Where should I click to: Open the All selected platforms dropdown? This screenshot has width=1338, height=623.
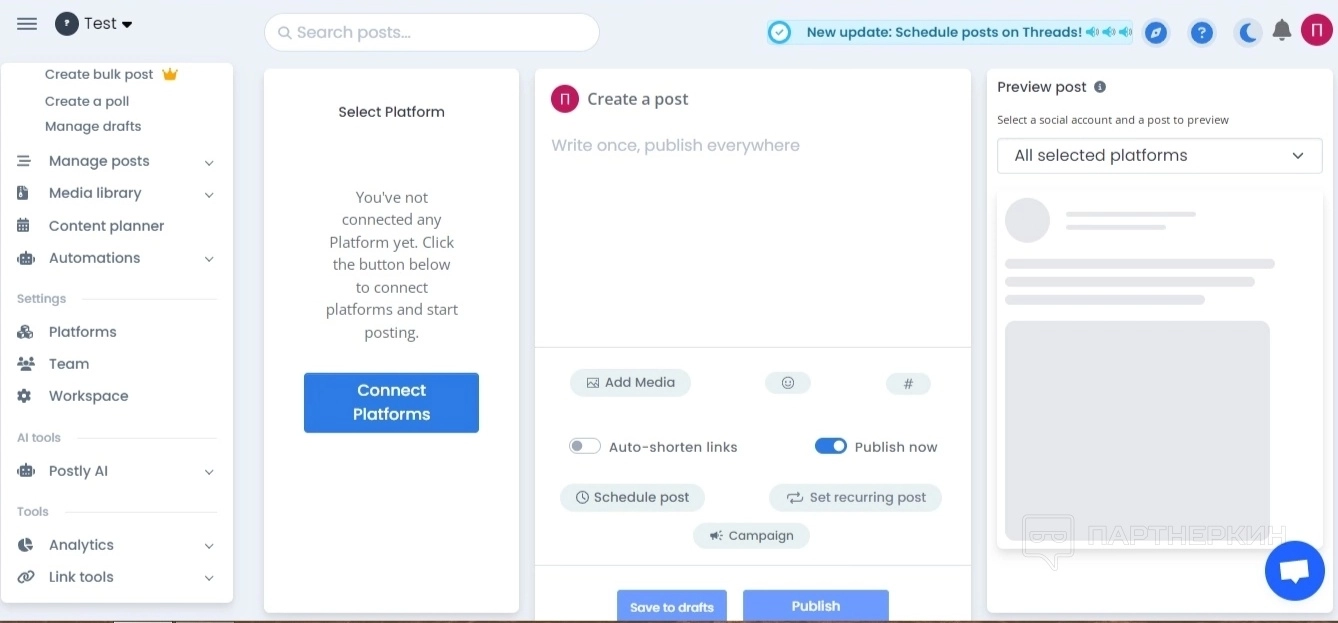point(1159,156)
